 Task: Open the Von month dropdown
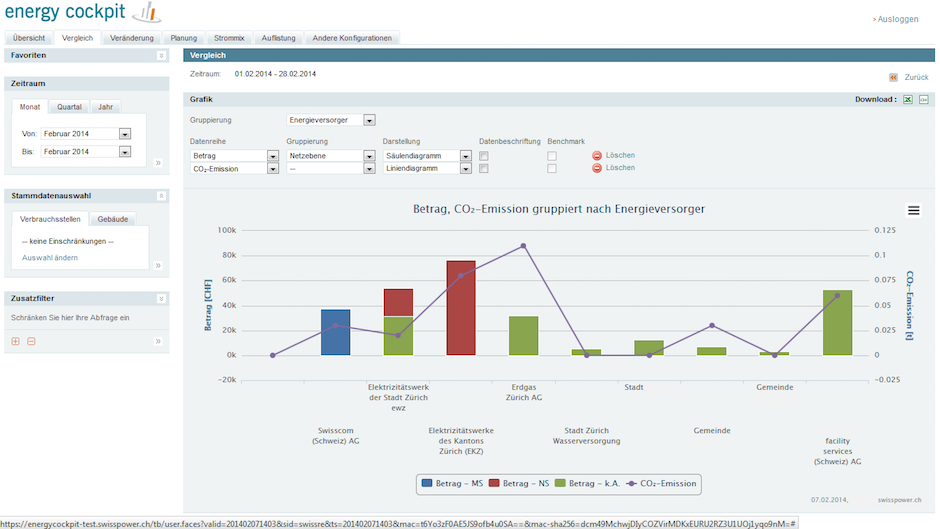point(125,134)
